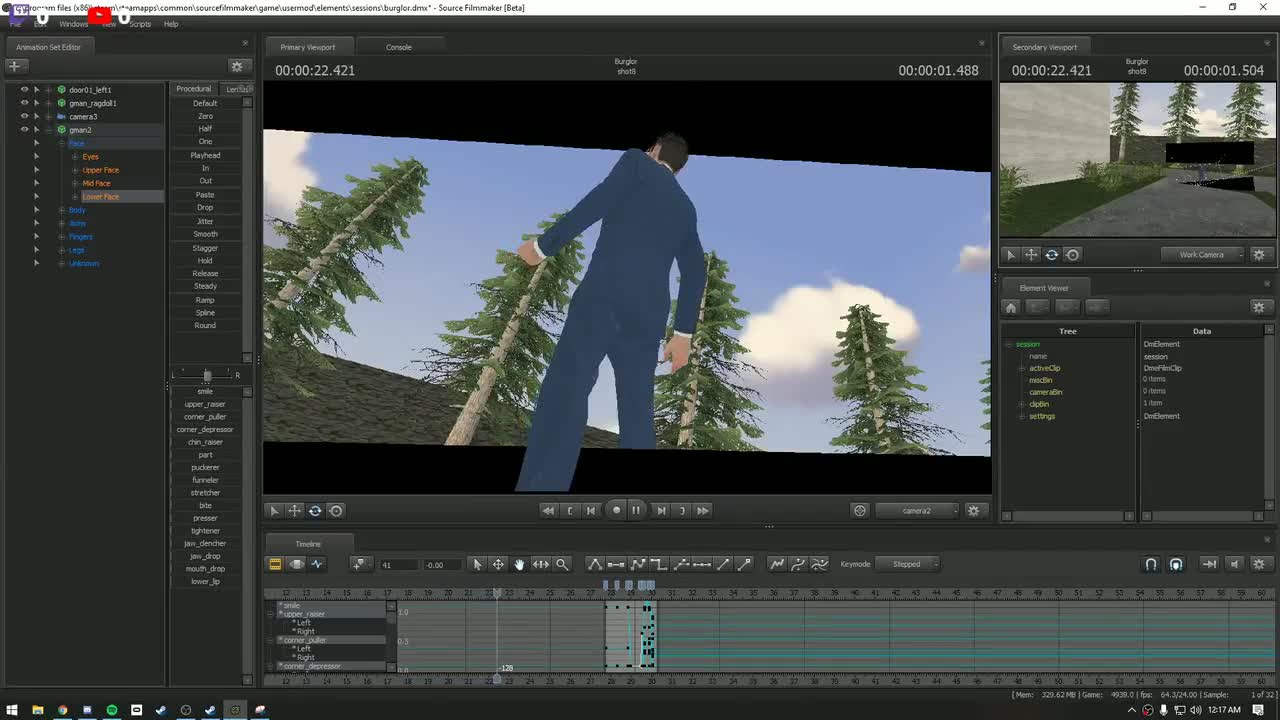1280x720 pixels.
Task: Select the timeline zoom magnifier tool
Action: (x=562, y=564)
